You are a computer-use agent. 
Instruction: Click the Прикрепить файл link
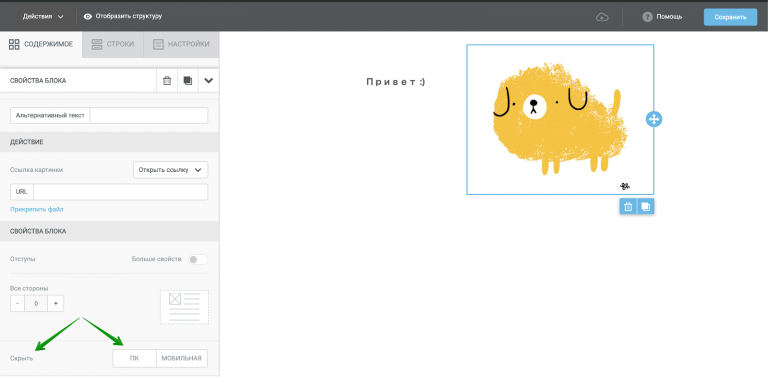pyautogui.click(x=37, y=210)
